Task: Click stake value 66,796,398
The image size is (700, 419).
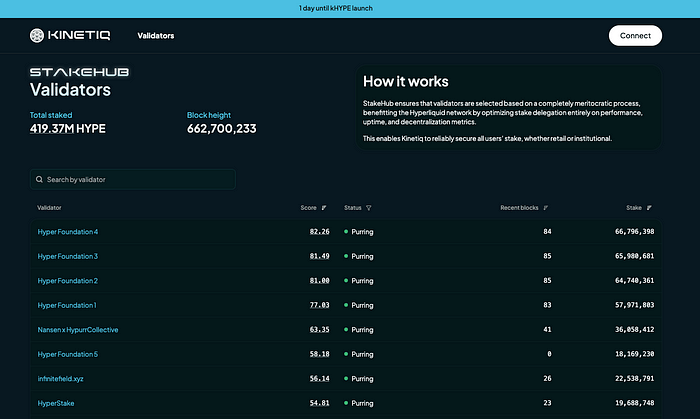Action: (634, 232)
